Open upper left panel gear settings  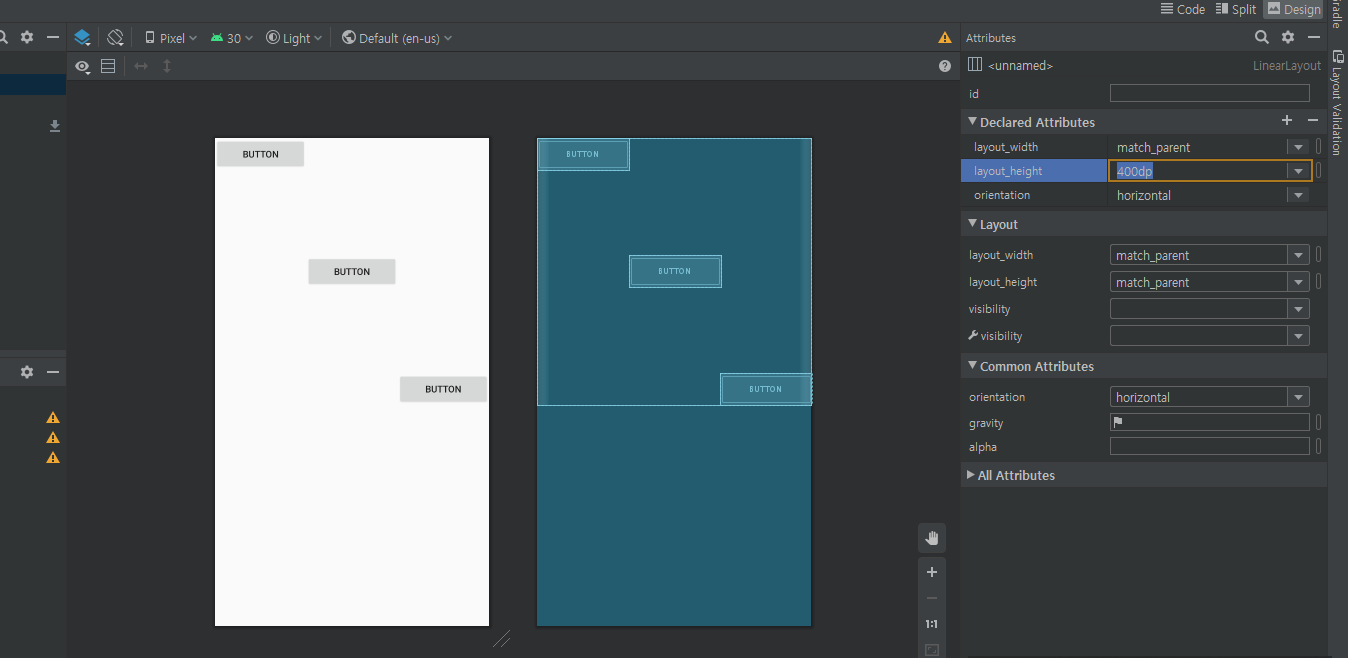tap(27, 37)
